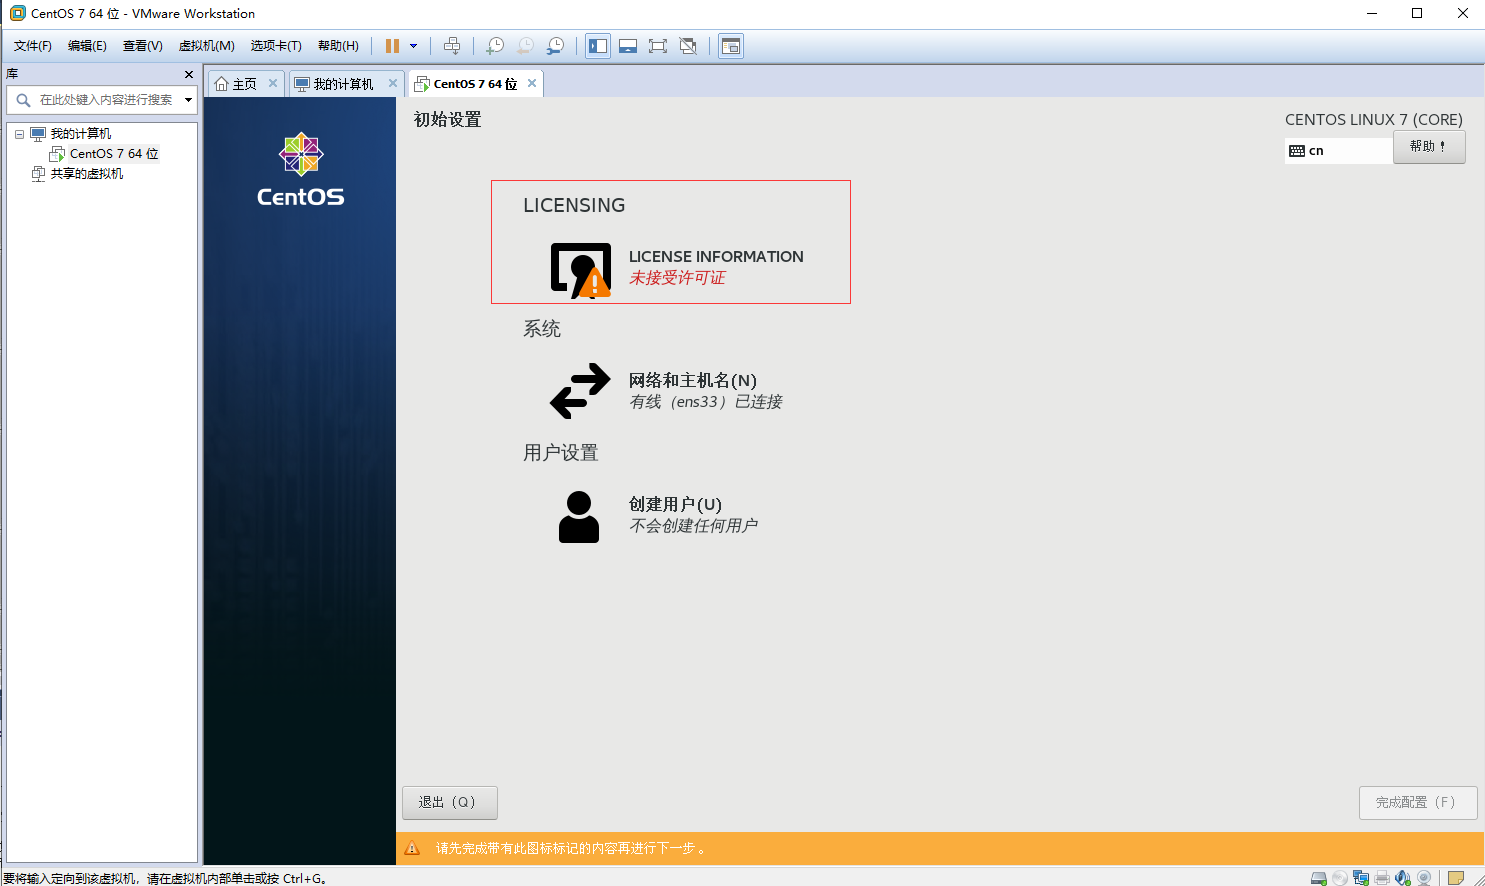Click the CENTOS LINUX 7 (CORE) label
Image resolution: width=1485 pixels, height=886 pixels.
(x=1374, y=120)
